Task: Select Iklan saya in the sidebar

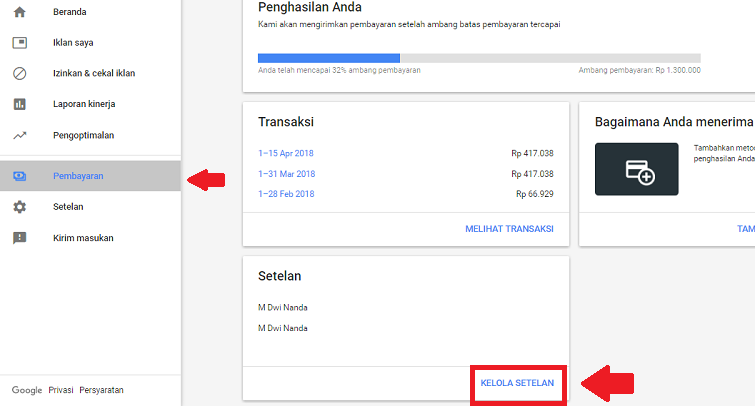Action: click(x=73, y=43)
